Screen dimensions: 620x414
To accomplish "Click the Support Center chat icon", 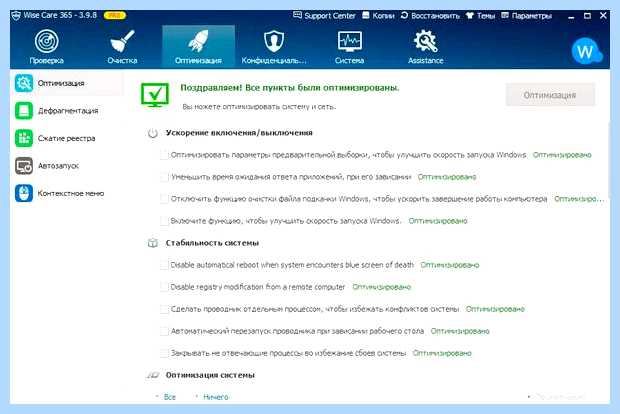I will tap(297, 15).
